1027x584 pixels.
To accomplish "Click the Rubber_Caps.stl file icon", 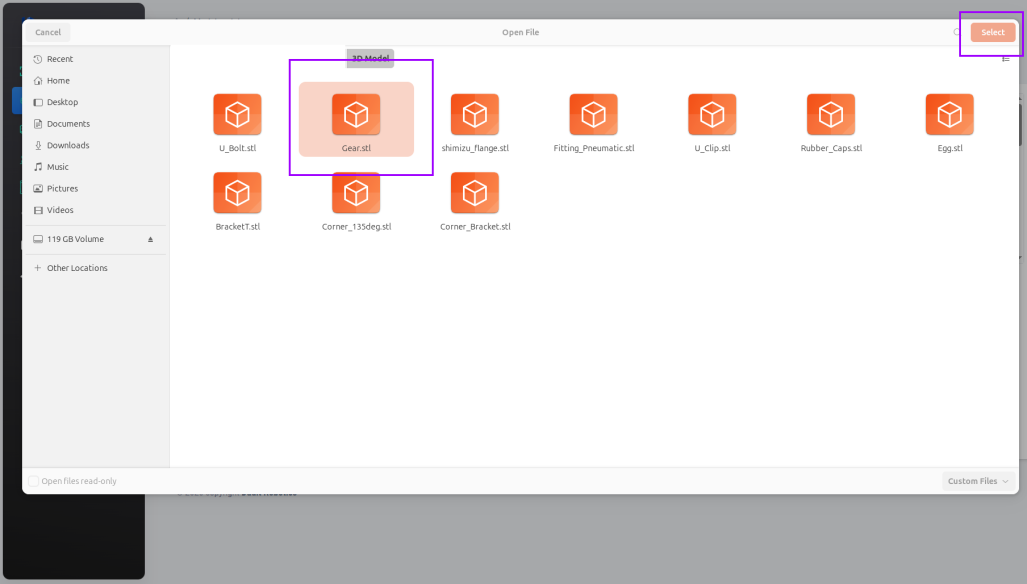I will click(x=831, y=115).
